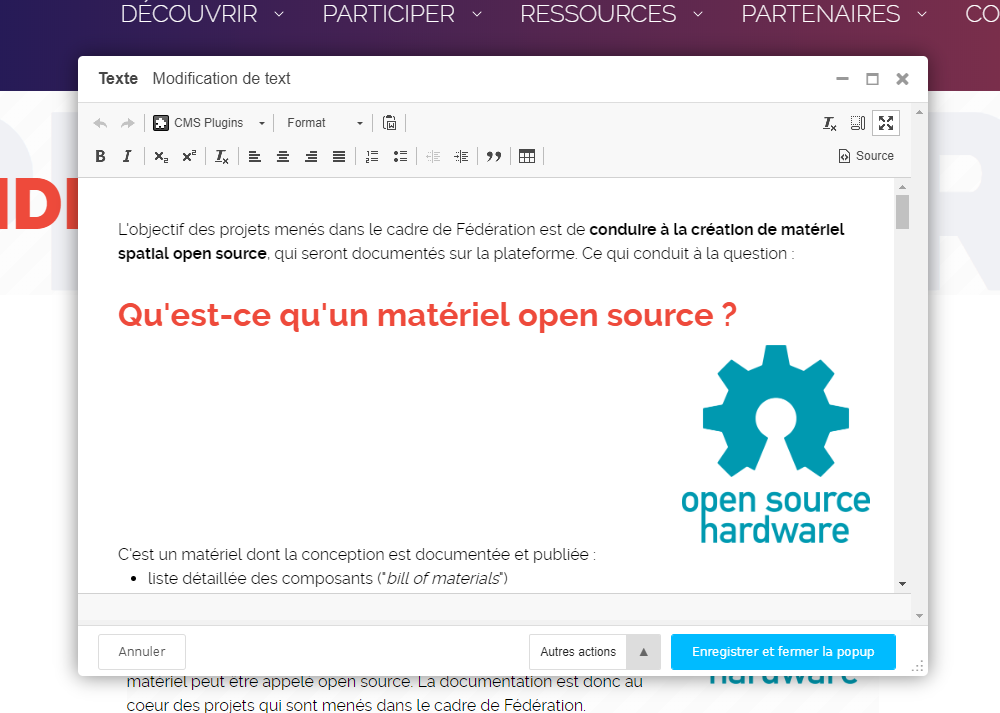Screen dimensions: 1000x713
Task: Click Enregistrer et fermer la popup
Action: (783, 652)
